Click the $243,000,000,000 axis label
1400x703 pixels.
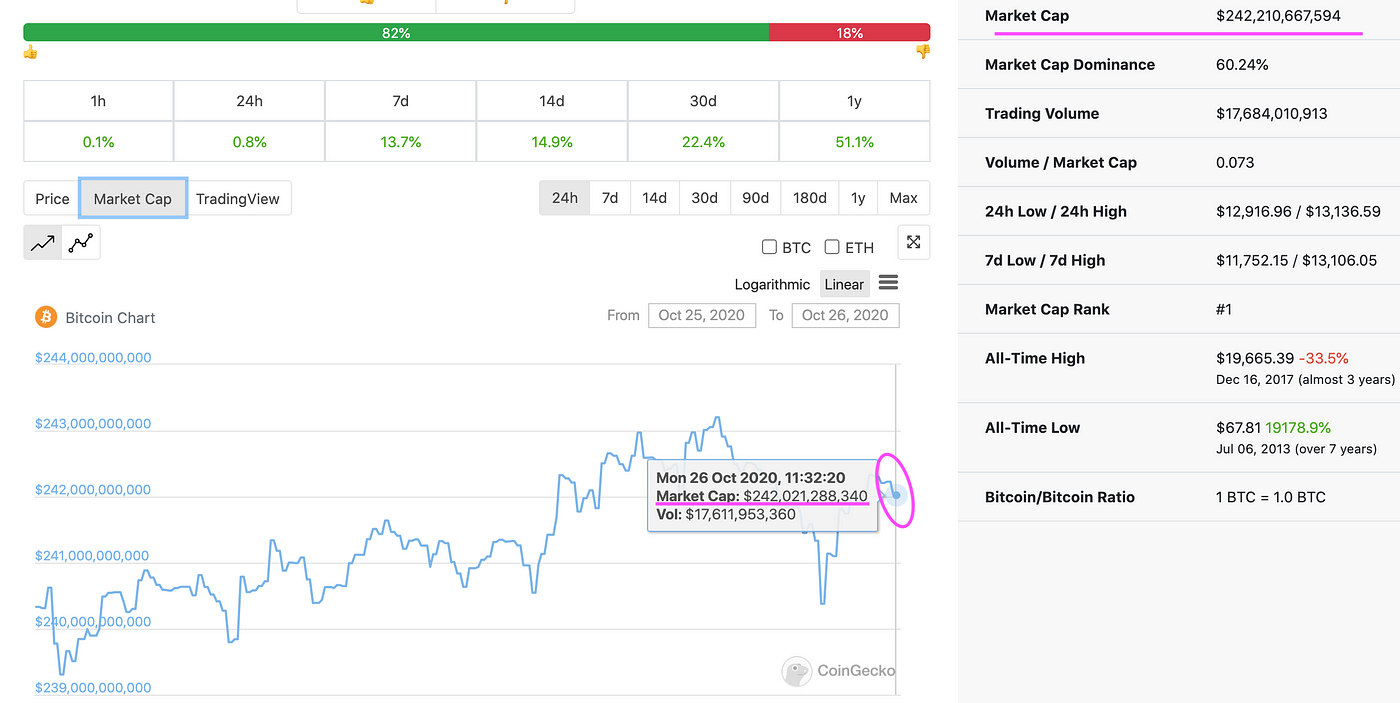pos(93,423)
